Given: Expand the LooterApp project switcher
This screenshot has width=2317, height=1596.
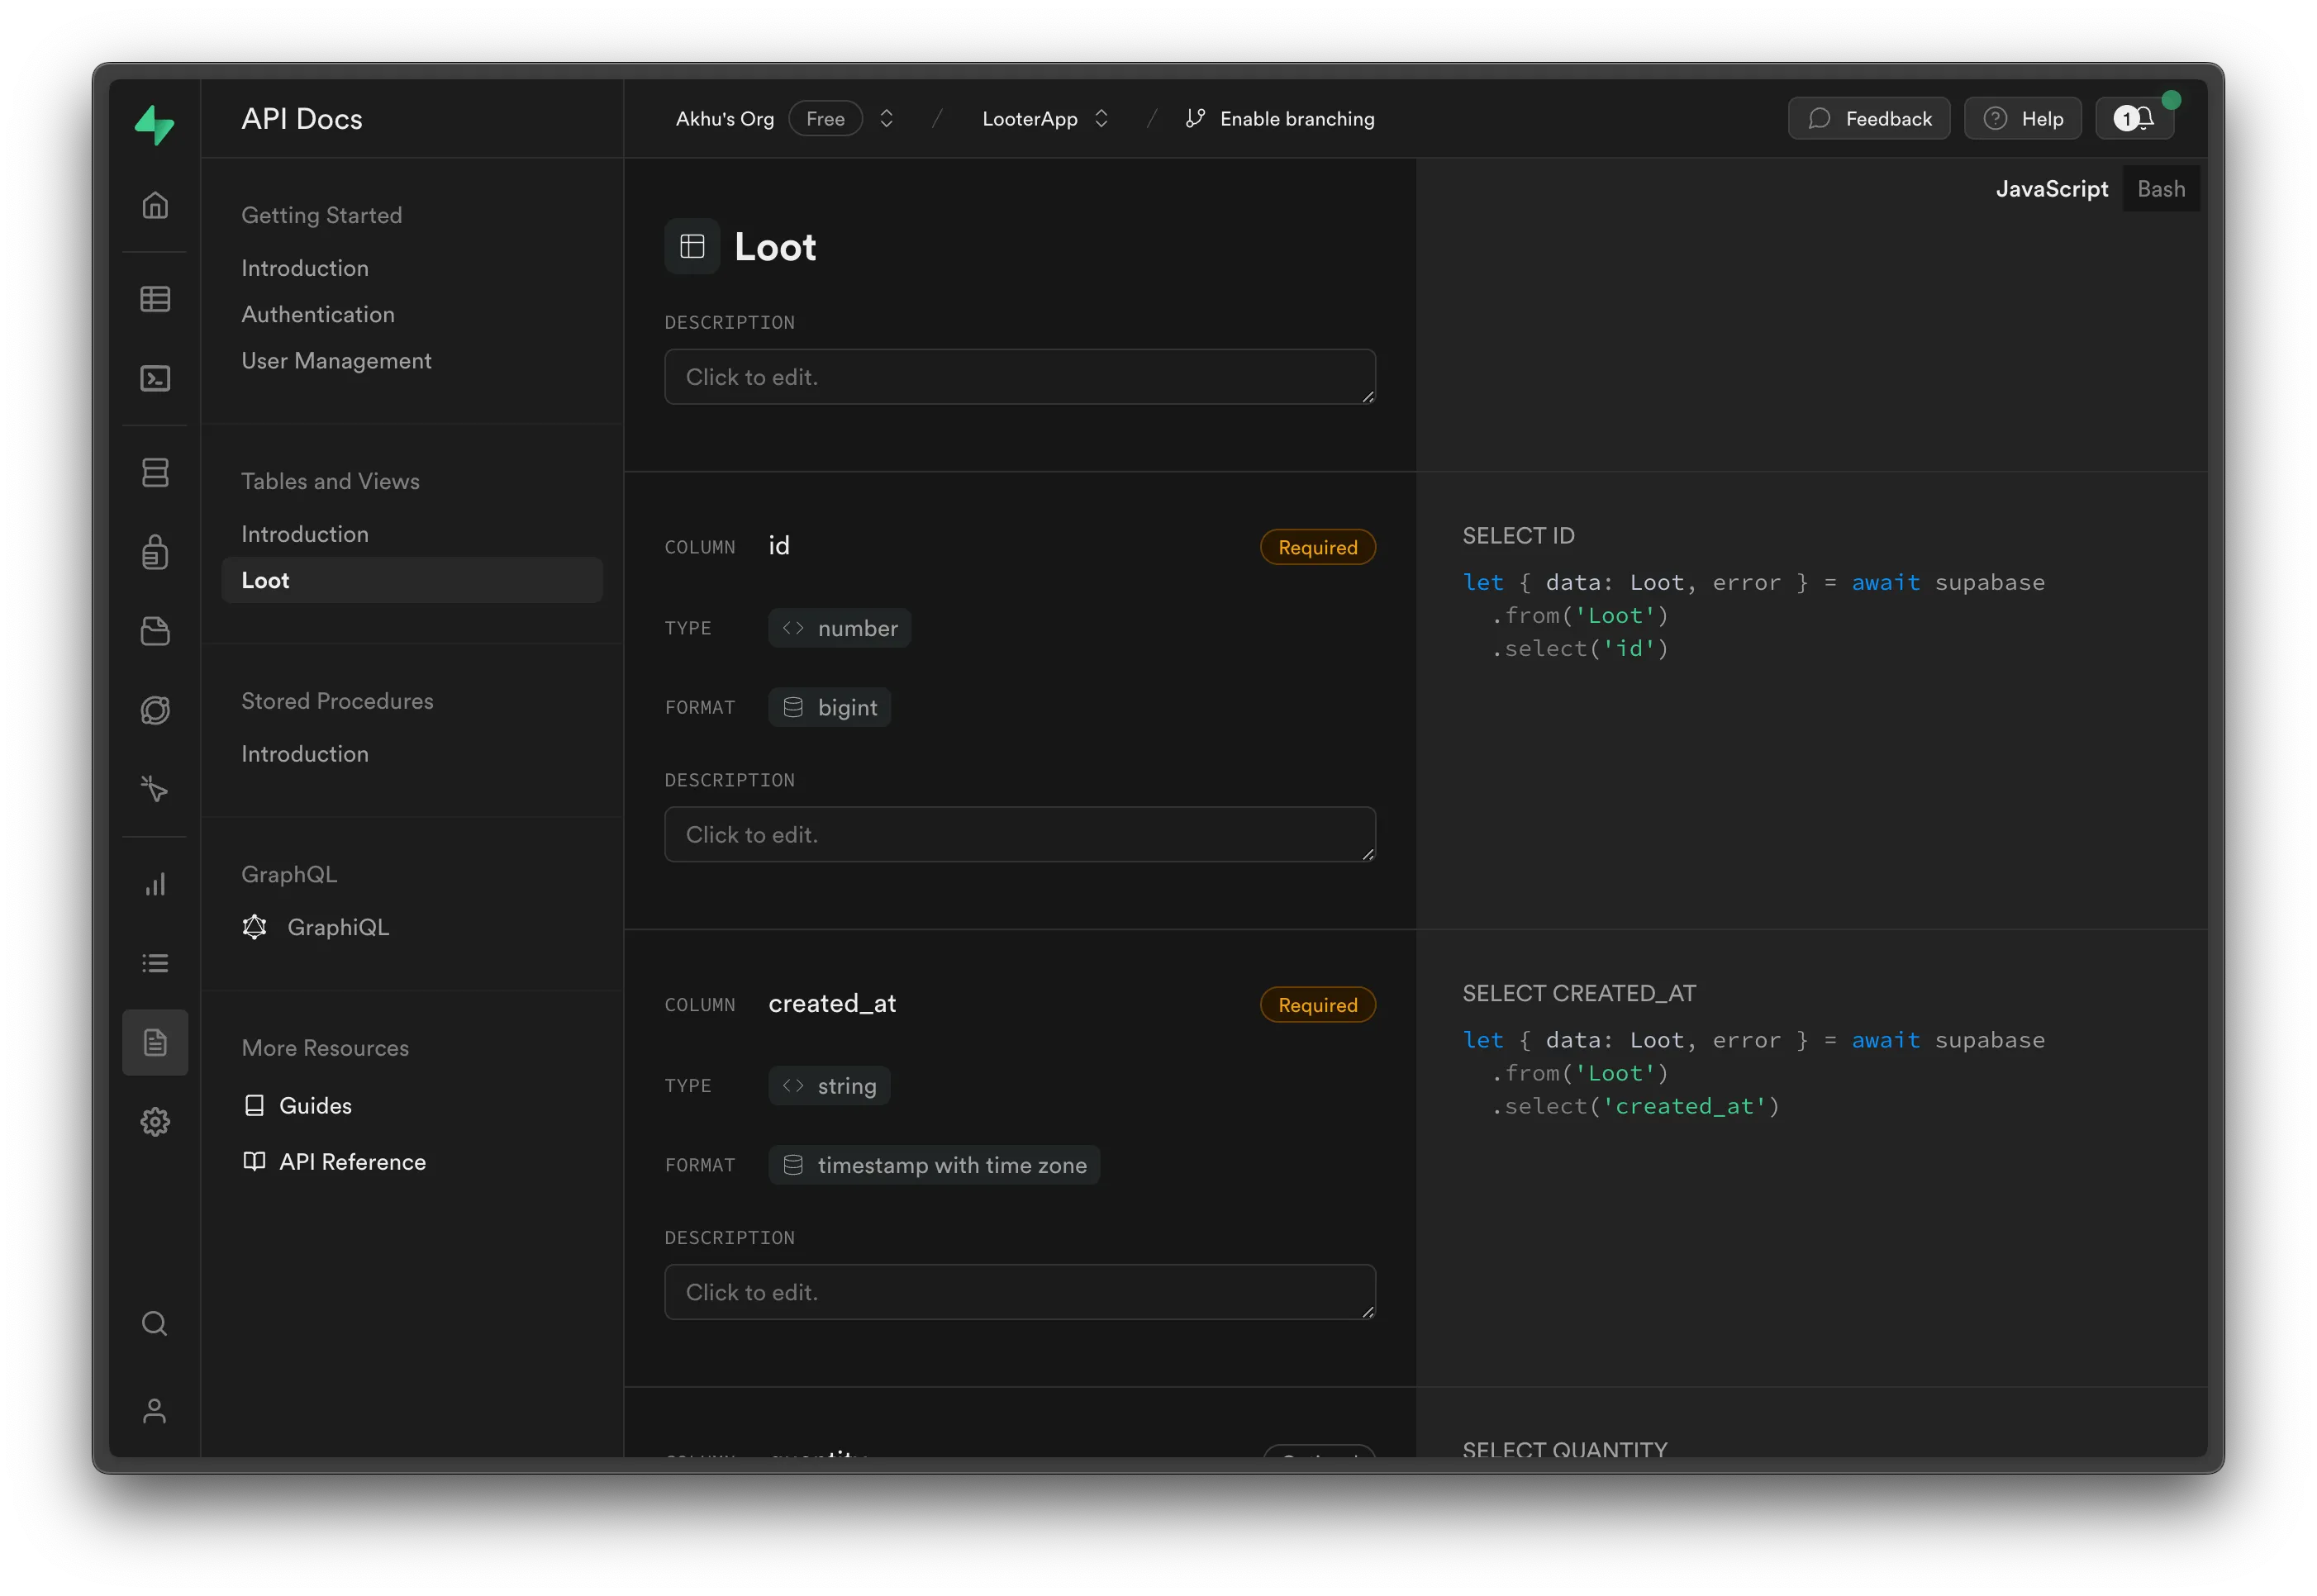Looking at the screenshot, I should tap(1101, 119).
